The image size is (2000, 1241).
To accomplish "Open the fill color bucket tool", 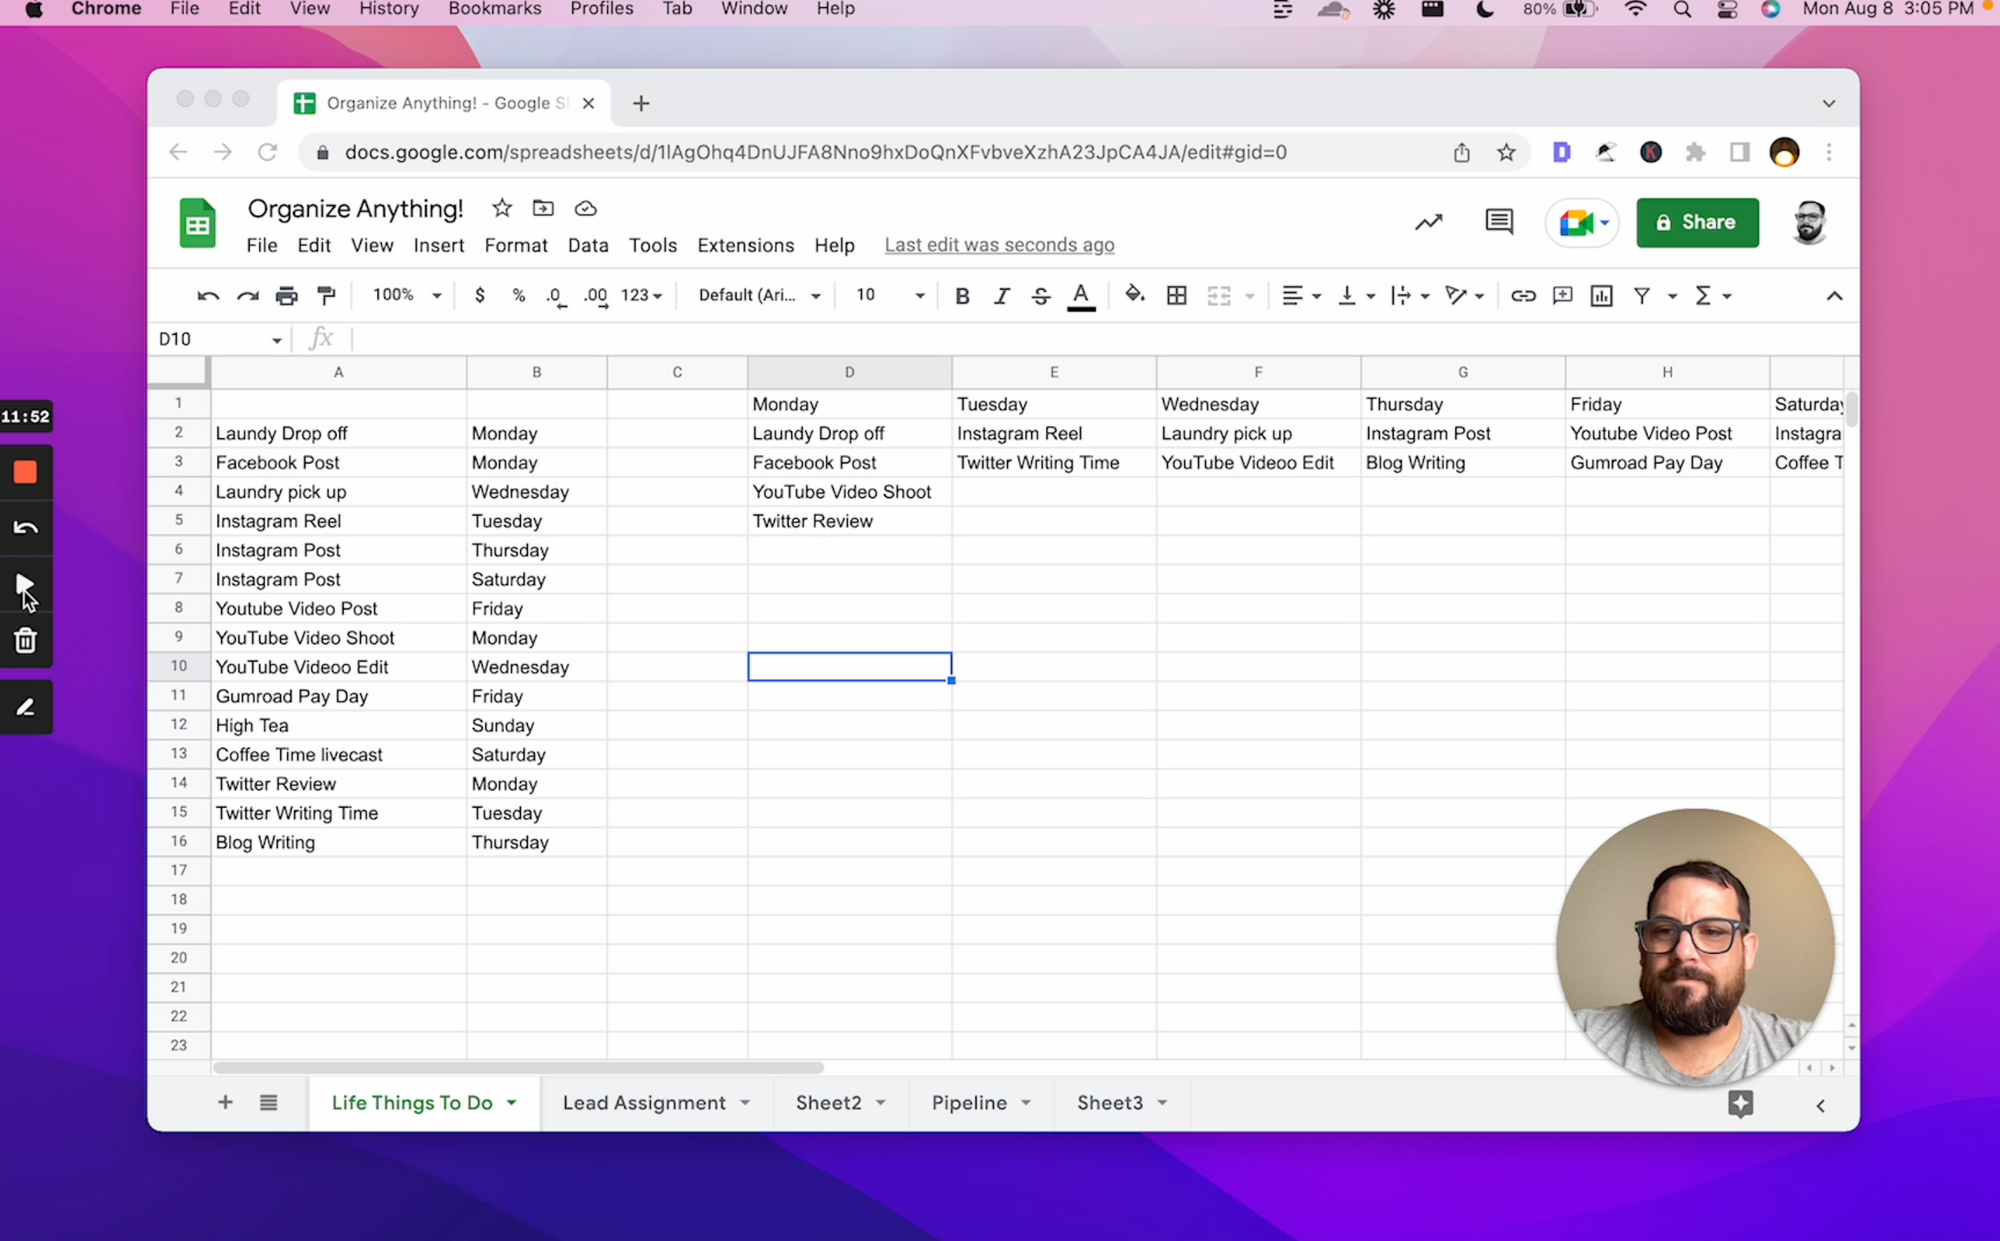I will coord(1134,294).
